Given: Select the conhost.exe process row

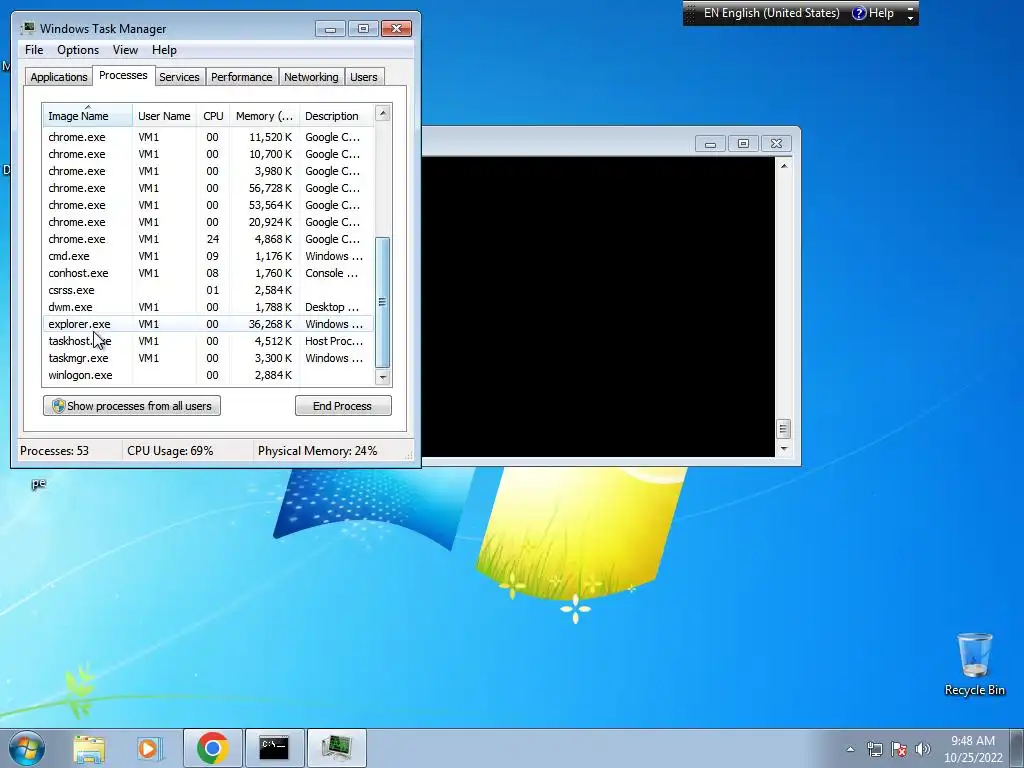Looking at the screenshot, I should pos(208,273).
